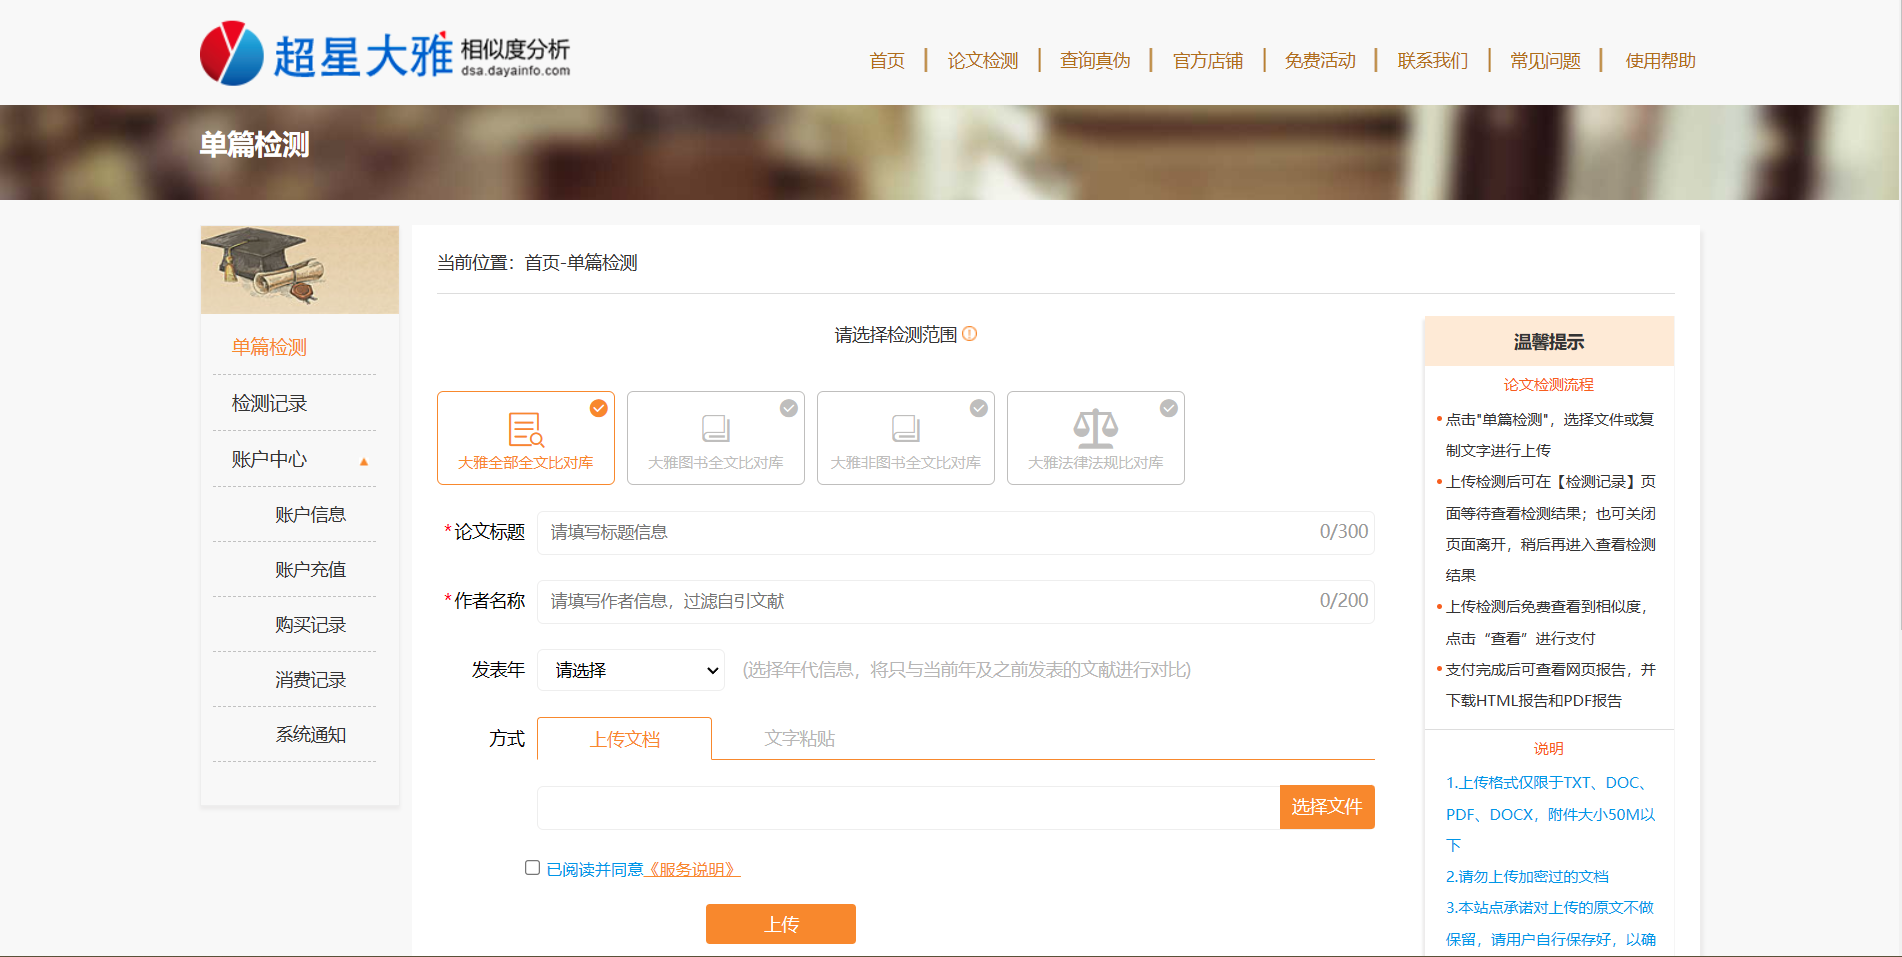
Task: Open 官方店铺 in top navigation
Action: [1208, 61]
